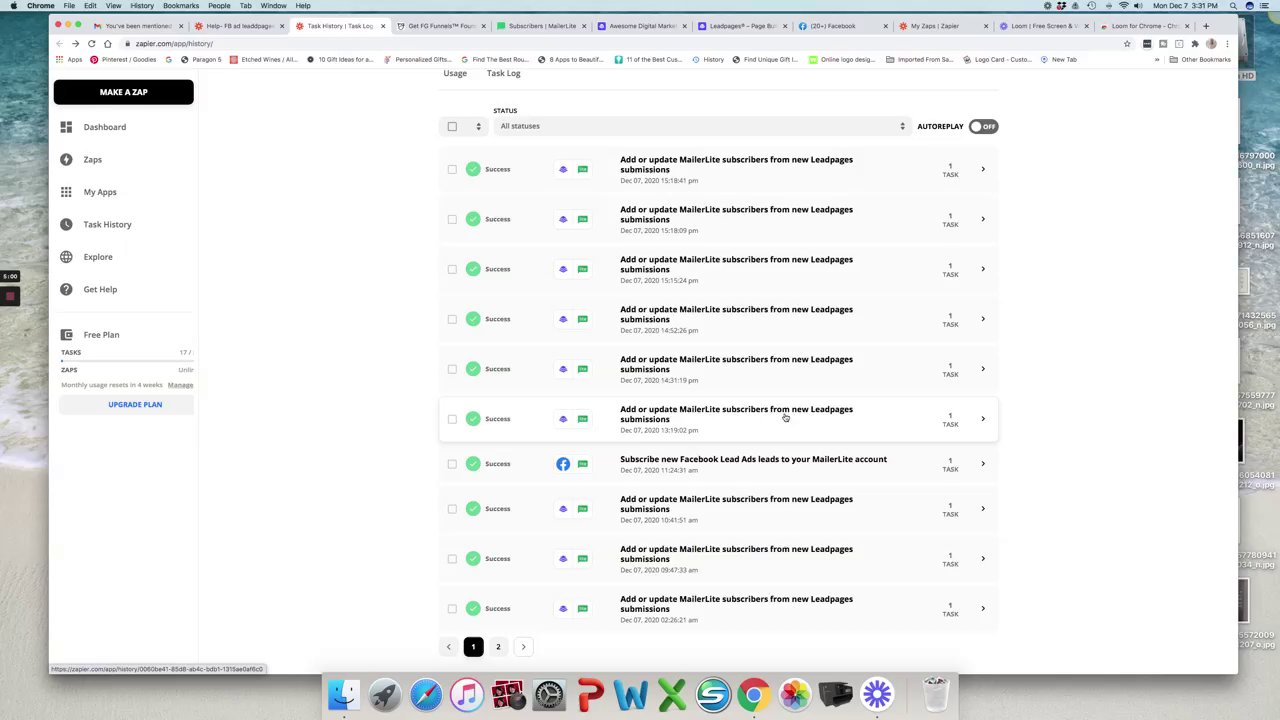Viewport: 1280px width, 720px height.
Task: Switch to the Task Log tab
Action: click(x=504, y=73)
